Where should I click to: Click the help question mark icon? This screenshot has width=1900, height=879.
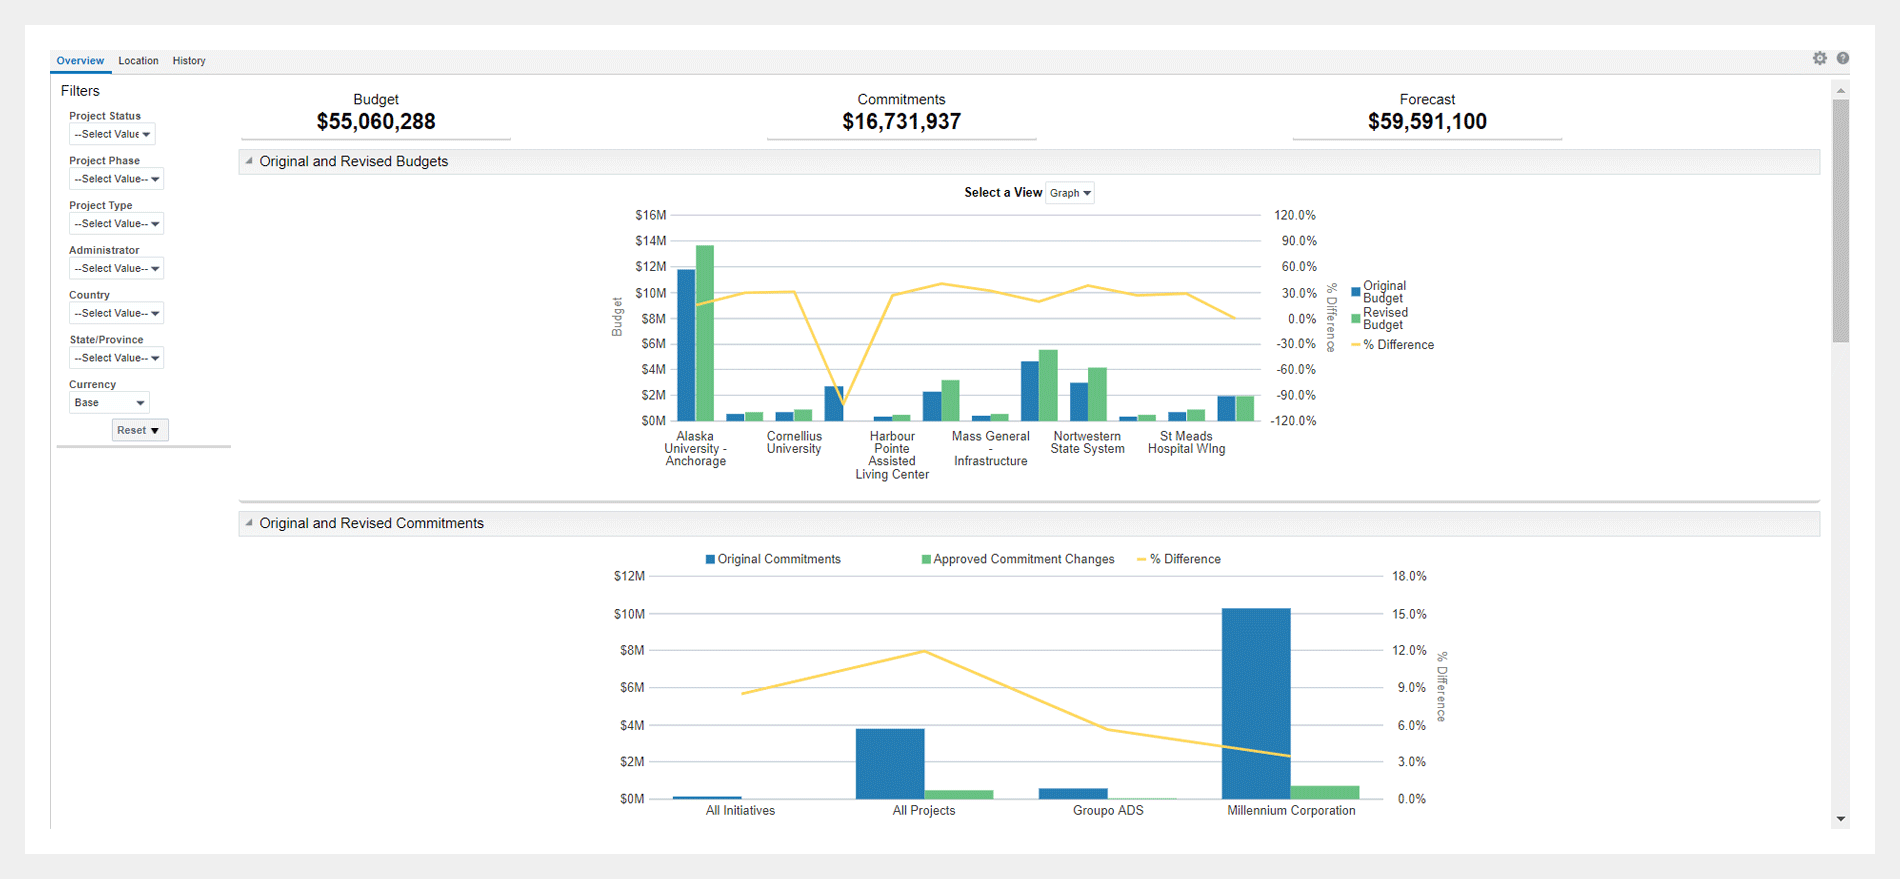tap(1842, 59)
